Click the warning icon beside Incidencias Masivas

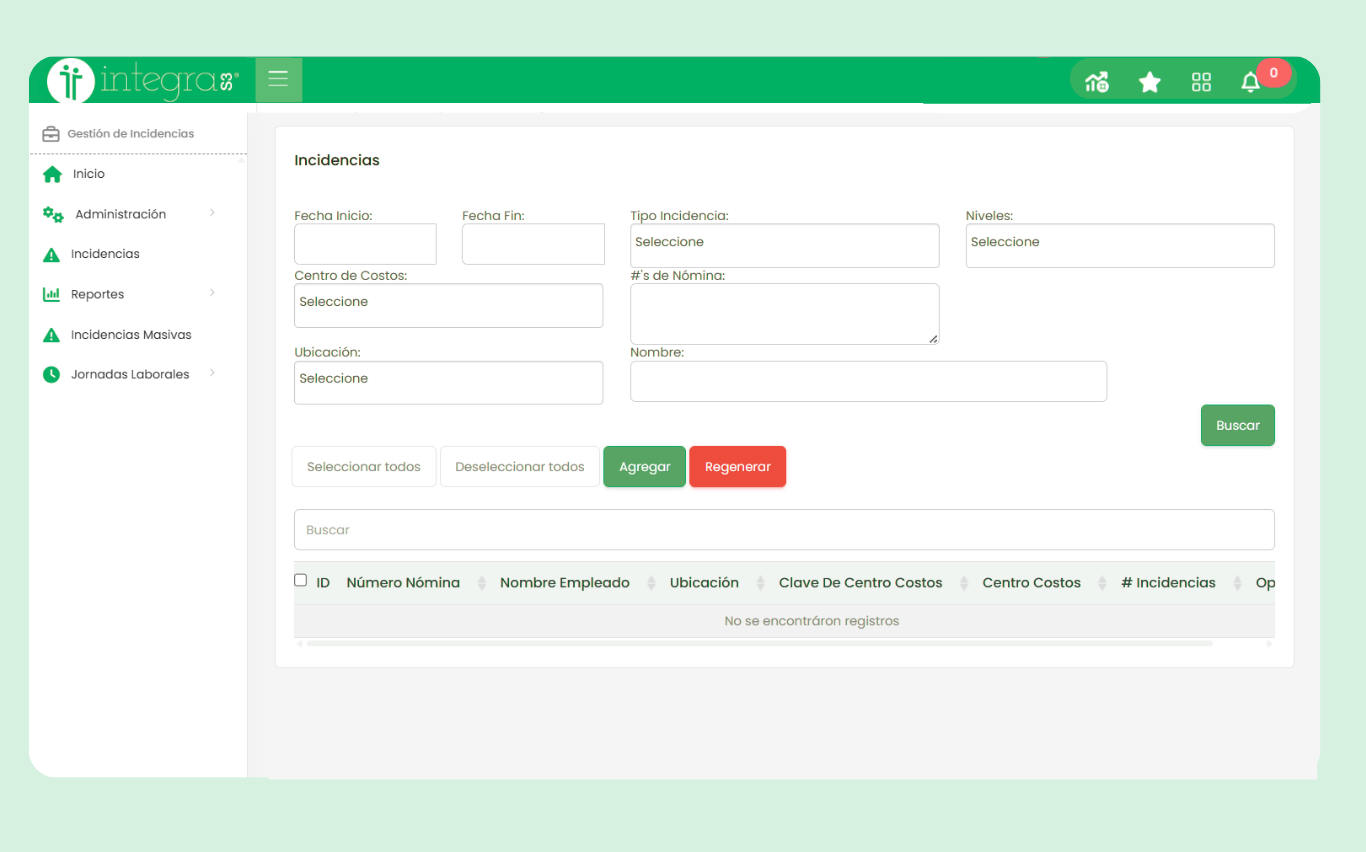point(51,335)
